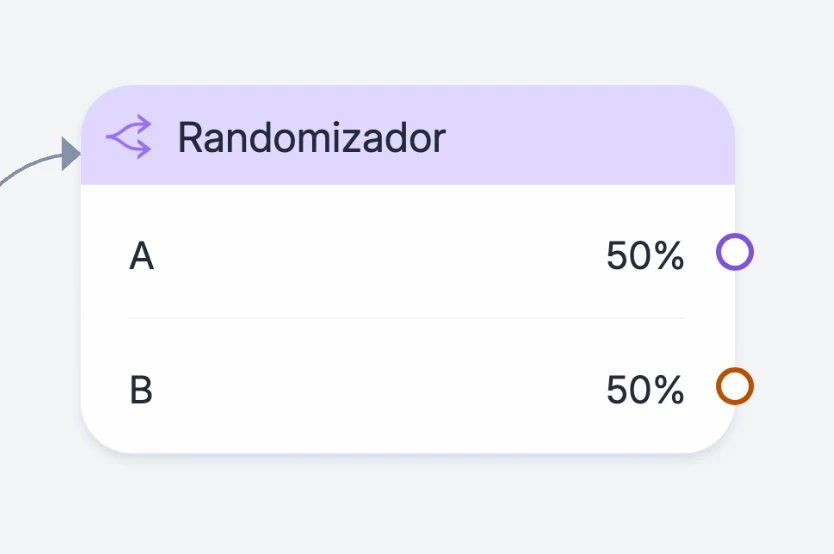
Task: Edit the 50% value for path A
Action: [x=645, y=257]
